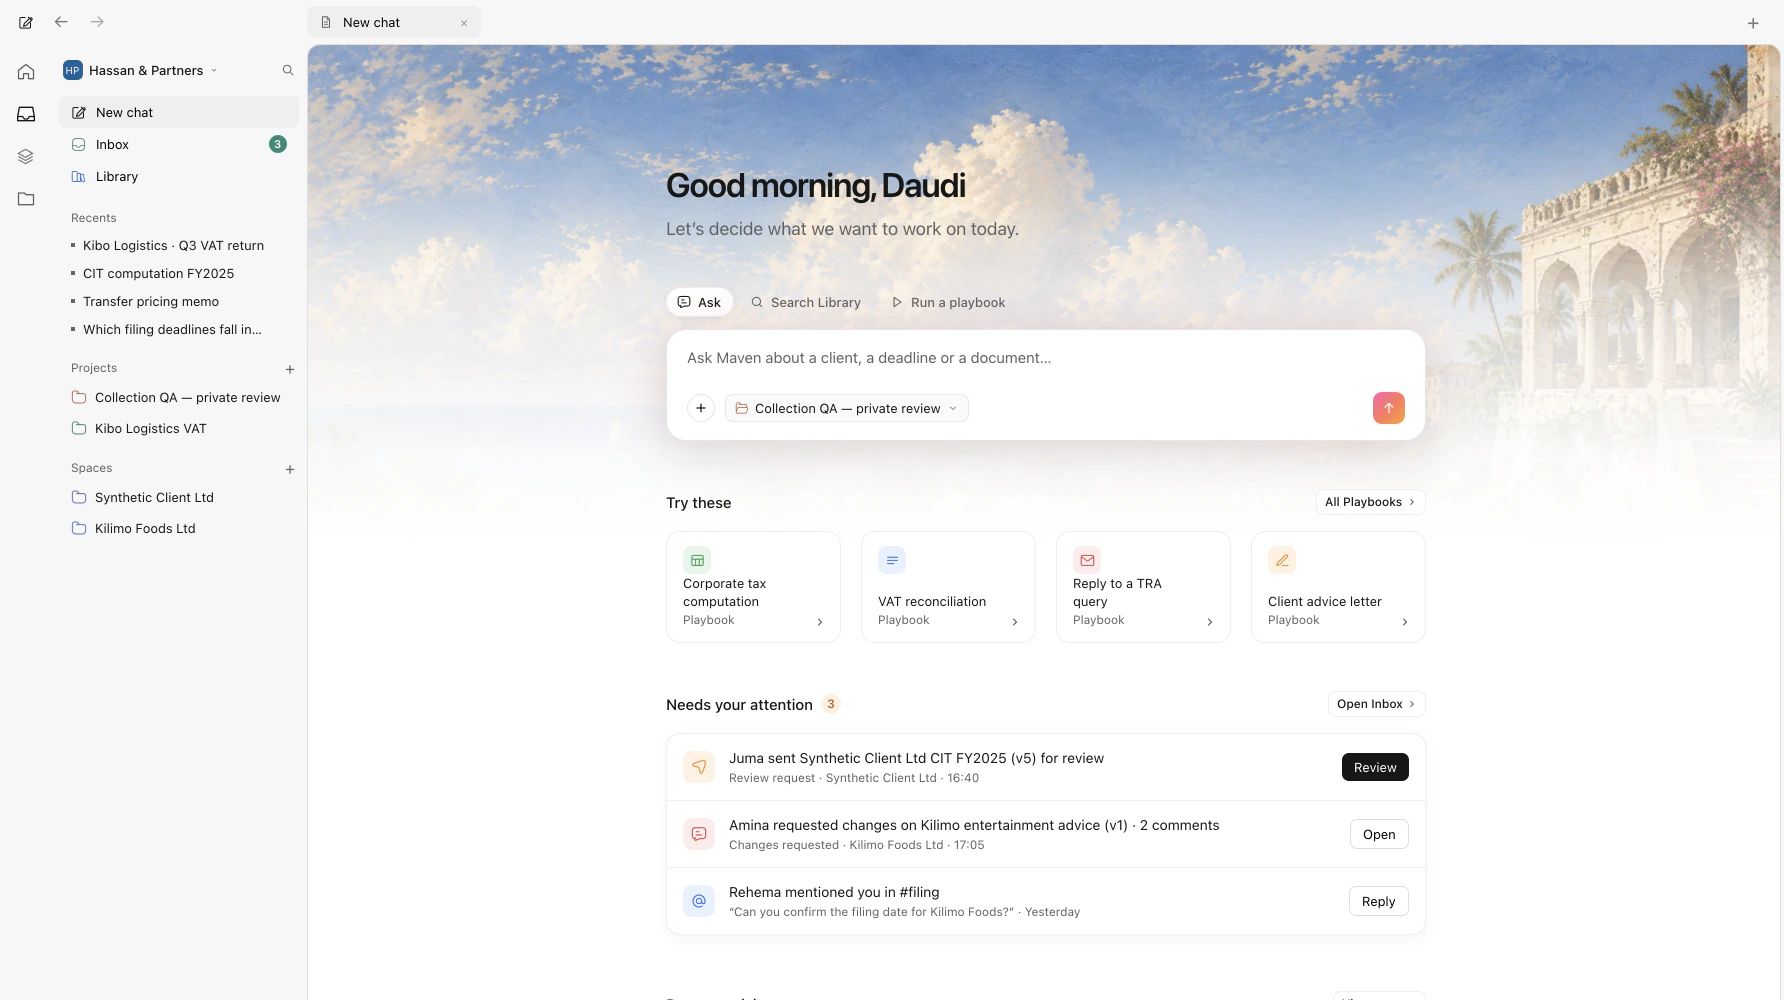Click the compose new chat icon at top-left

click(26, 22)
